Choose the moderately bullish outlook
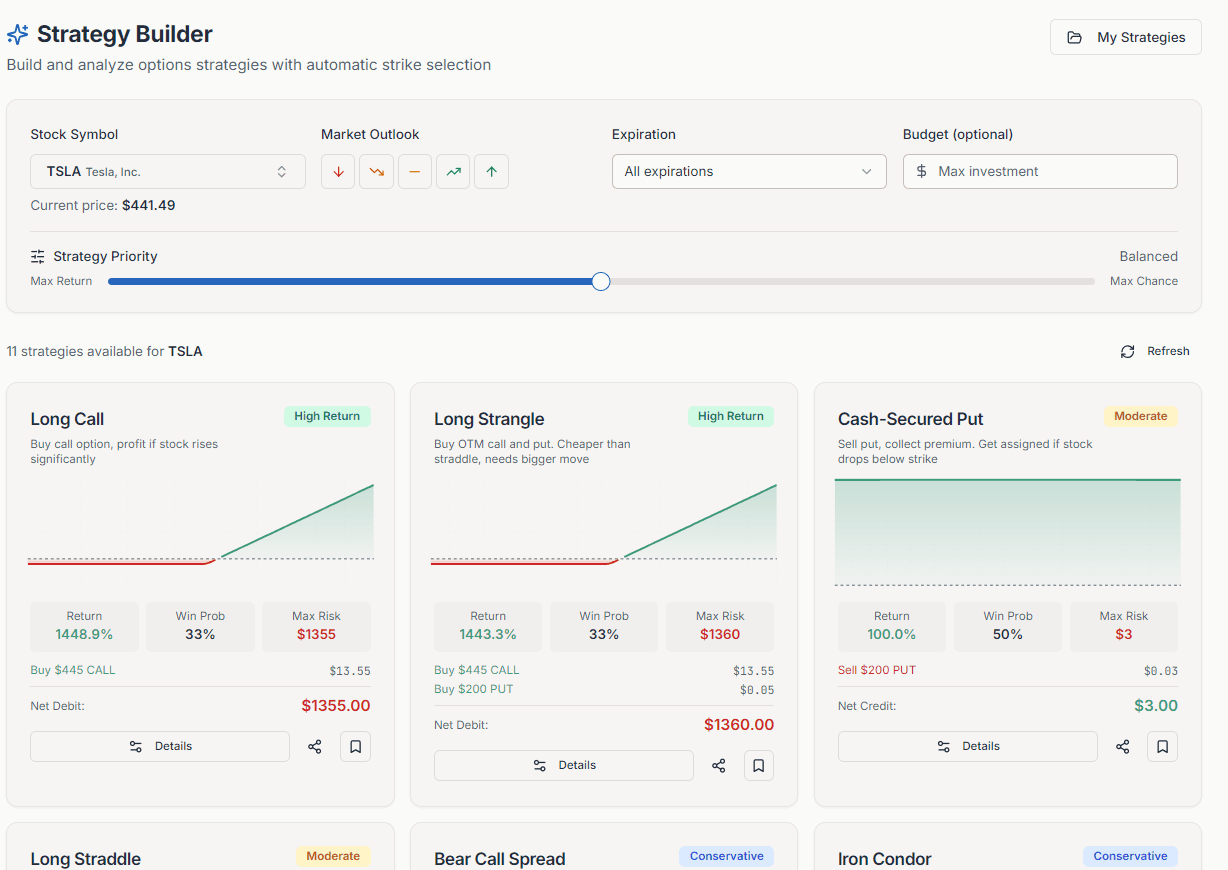This screenshot has height=870, width=1228. 453,172
